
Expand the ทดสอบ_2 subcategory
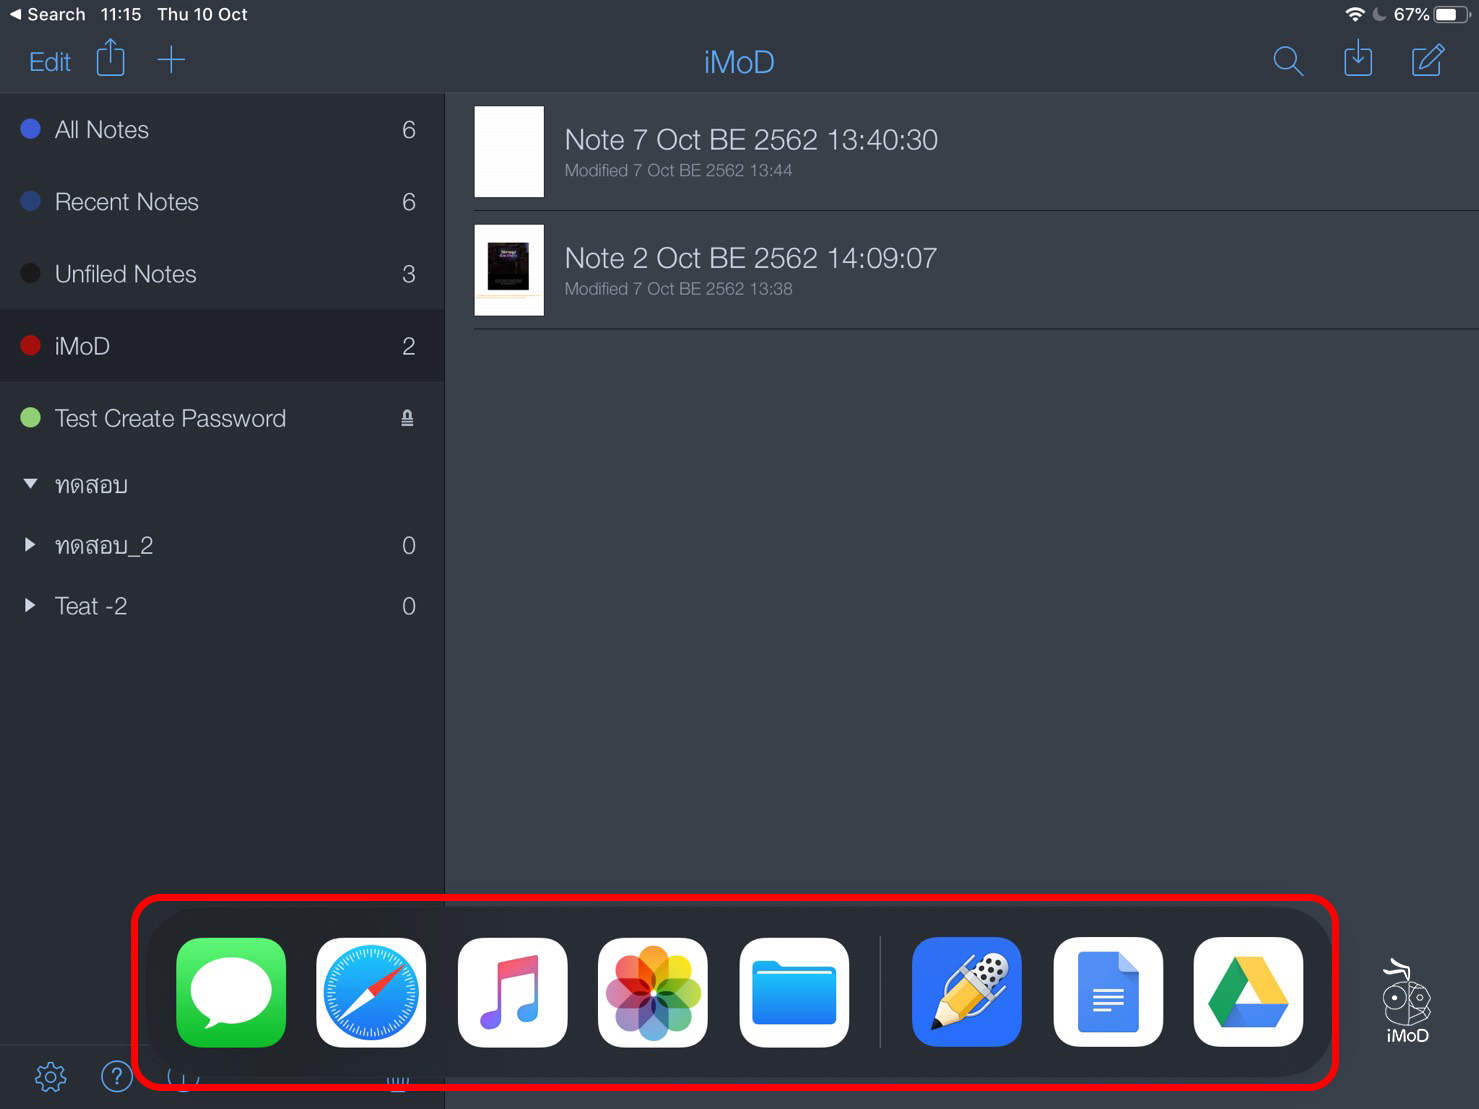click(28, 545)
